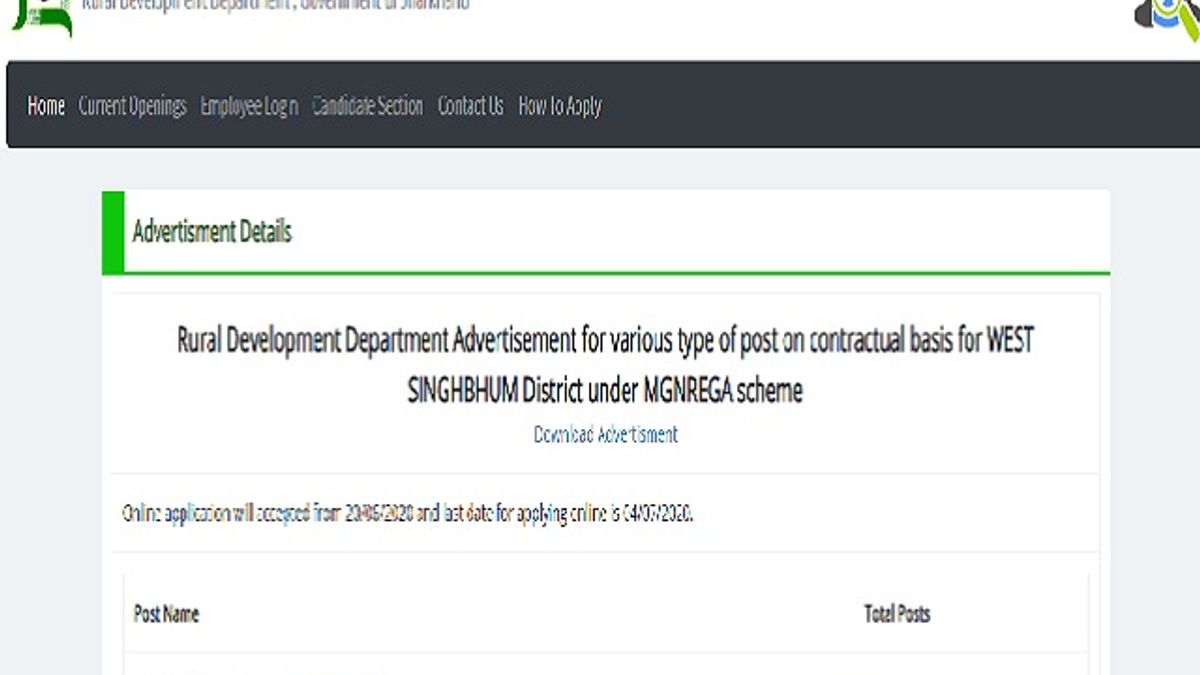Click the Post Name column header
The height and width of the screenshot is (675, 1200).
point(166,614)
